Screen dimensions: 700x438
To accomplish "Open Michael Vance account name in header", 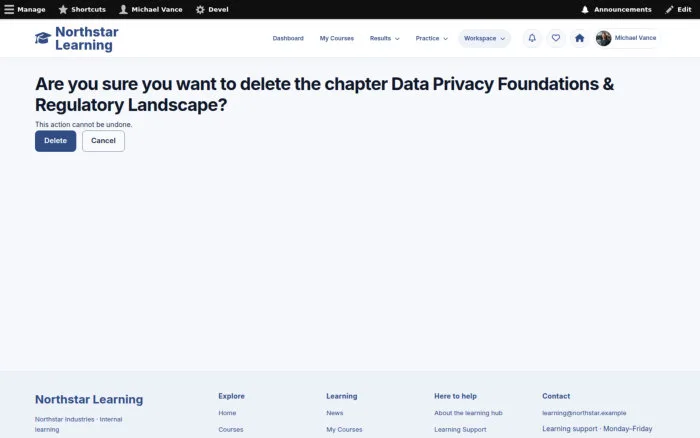I will tap(635, 38).
